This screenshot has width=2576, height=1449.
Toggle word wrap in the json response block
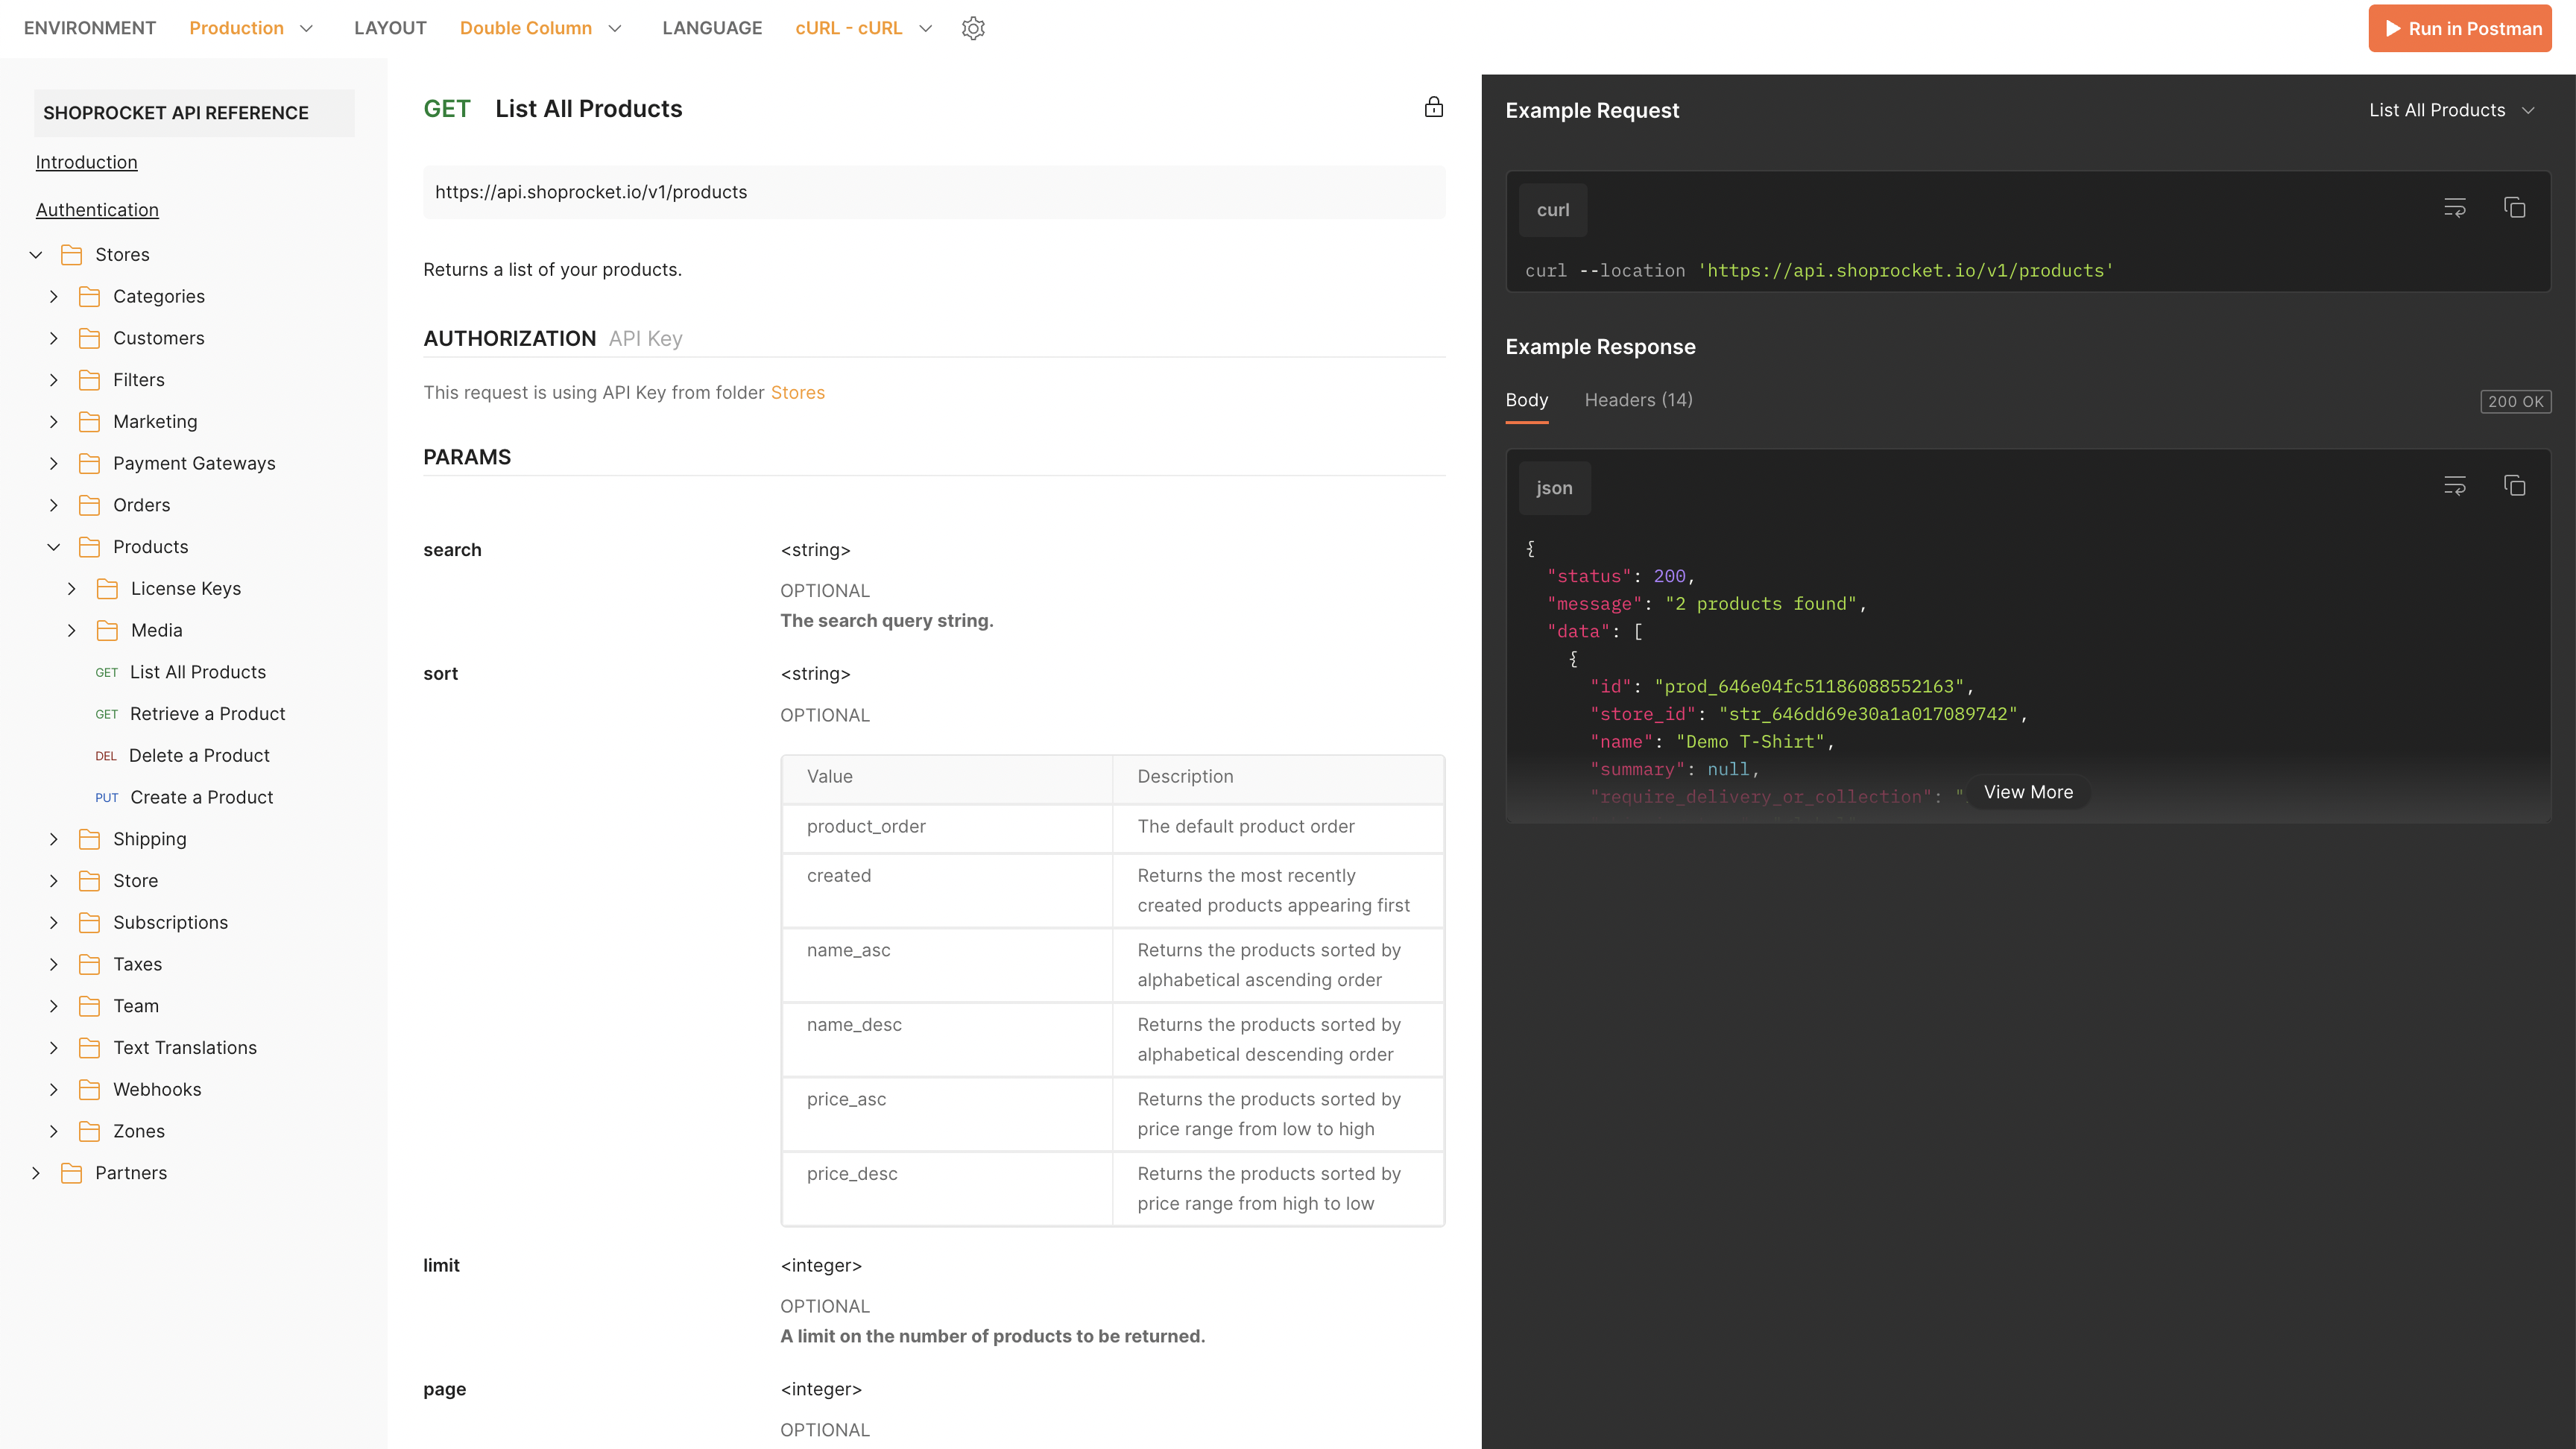[2454, 486]
